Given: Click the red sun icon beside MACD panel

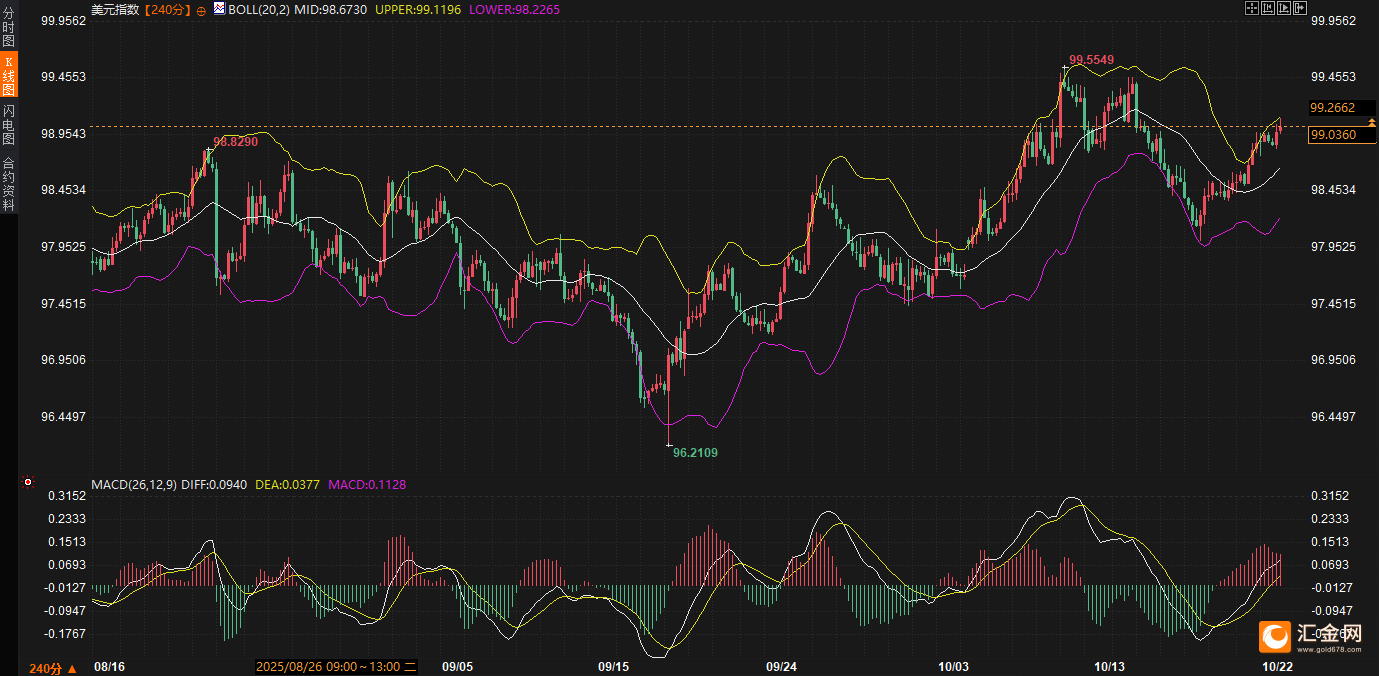Looking at the screenshot, I should [x=29, y=483].
